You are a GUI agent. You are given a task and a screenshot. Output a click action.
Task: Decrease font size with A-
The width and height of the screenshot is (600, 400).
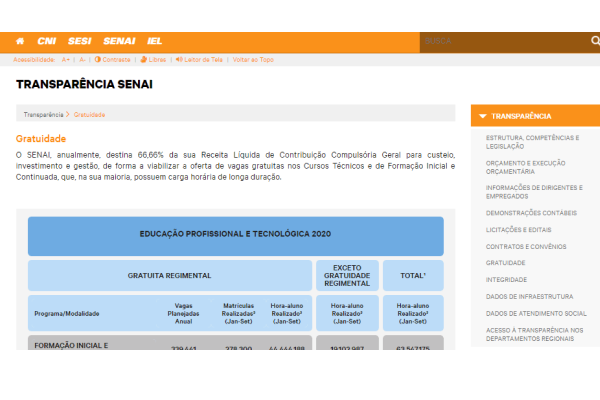[82, 60]
